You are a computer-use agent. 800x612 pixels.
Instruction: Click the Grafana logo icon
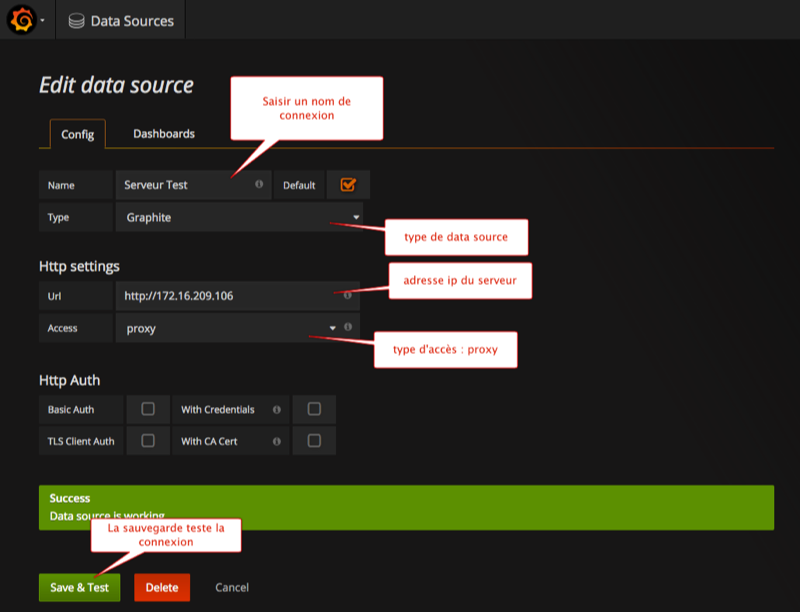click(21, 20)
